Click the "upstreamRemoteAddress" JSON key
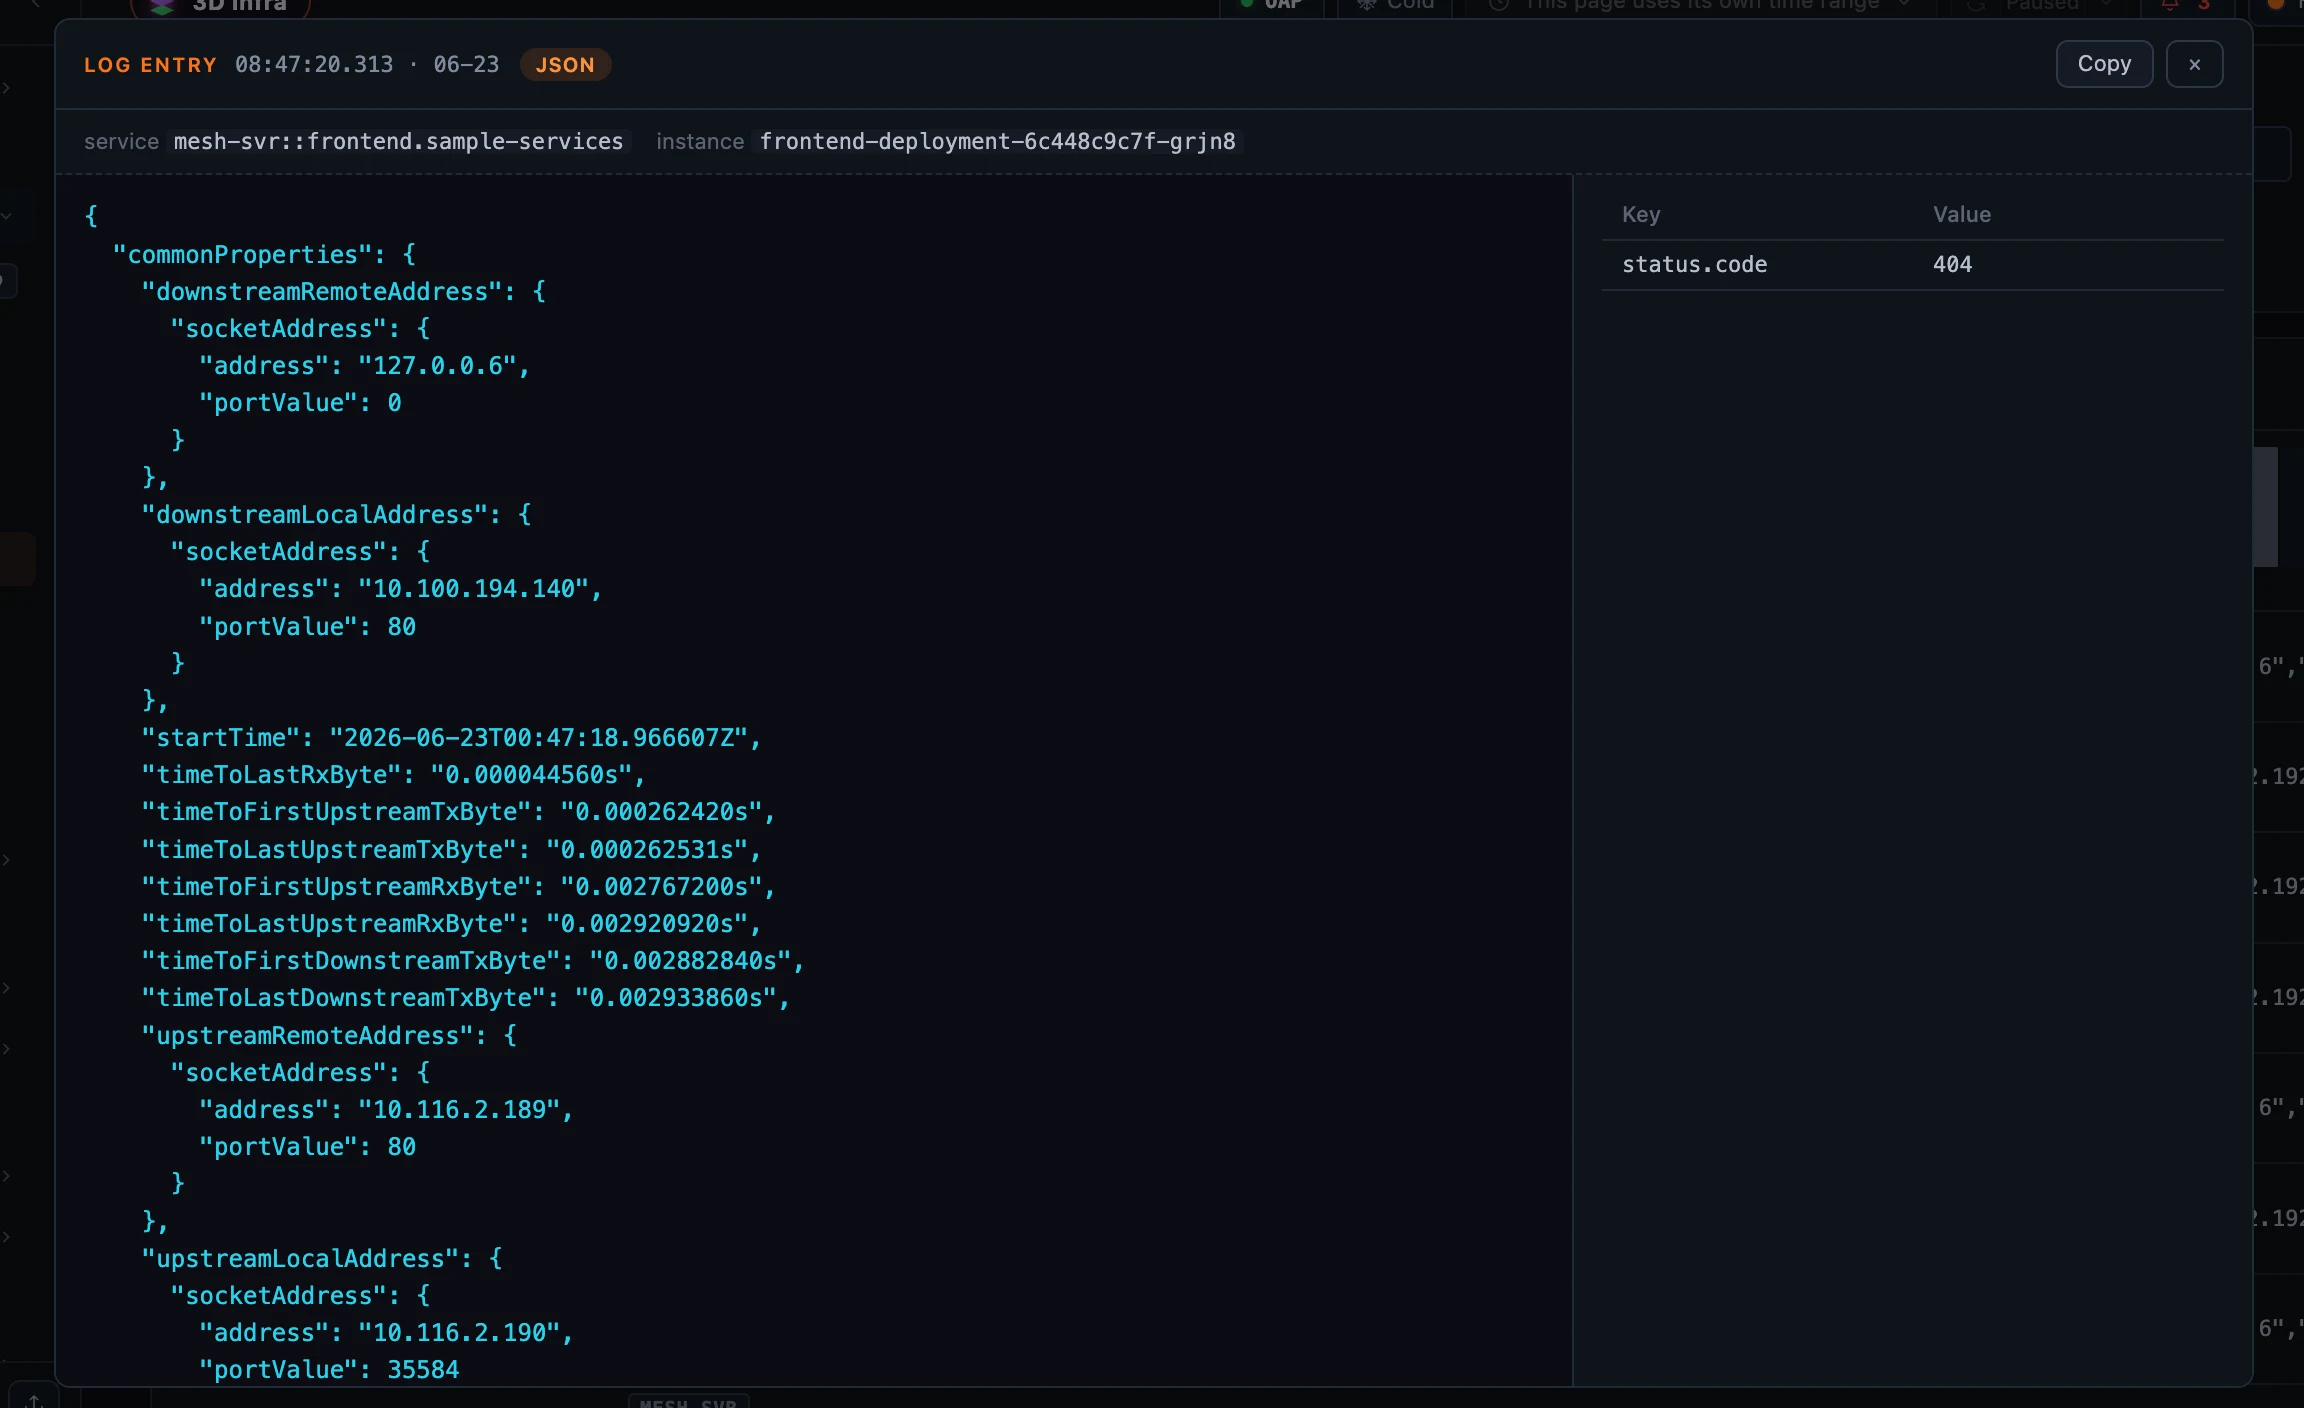 point(307,1035)
